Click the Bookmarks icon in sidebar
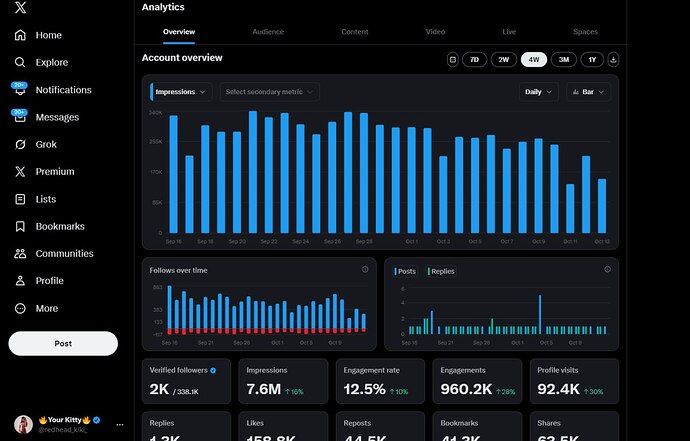690x441 pixels. (20, 226)
